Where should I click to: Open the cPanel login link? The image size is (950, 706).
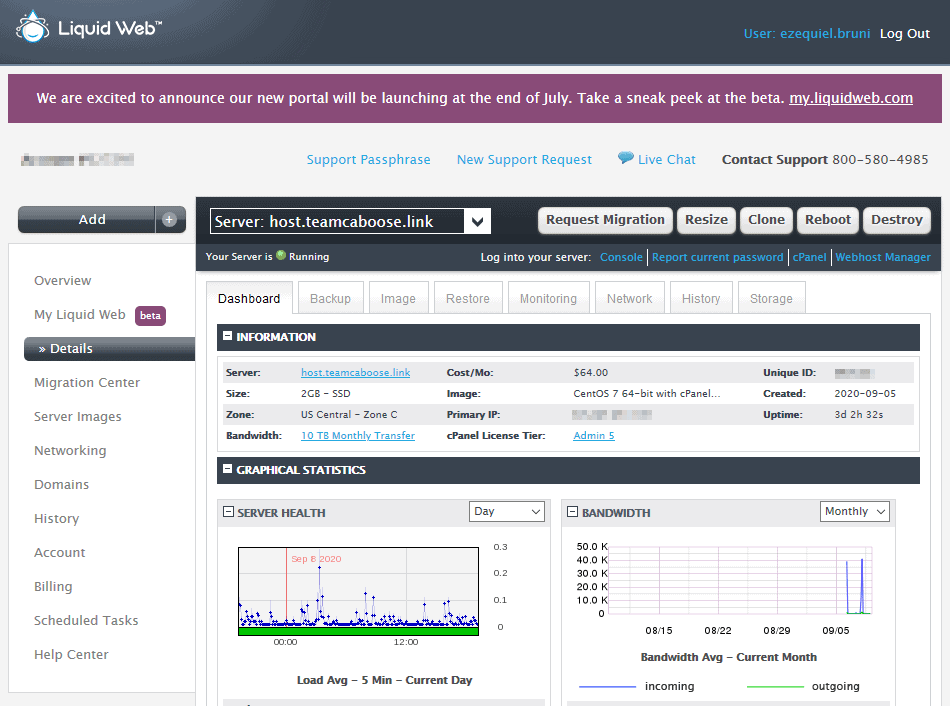(x=809, y=257)
